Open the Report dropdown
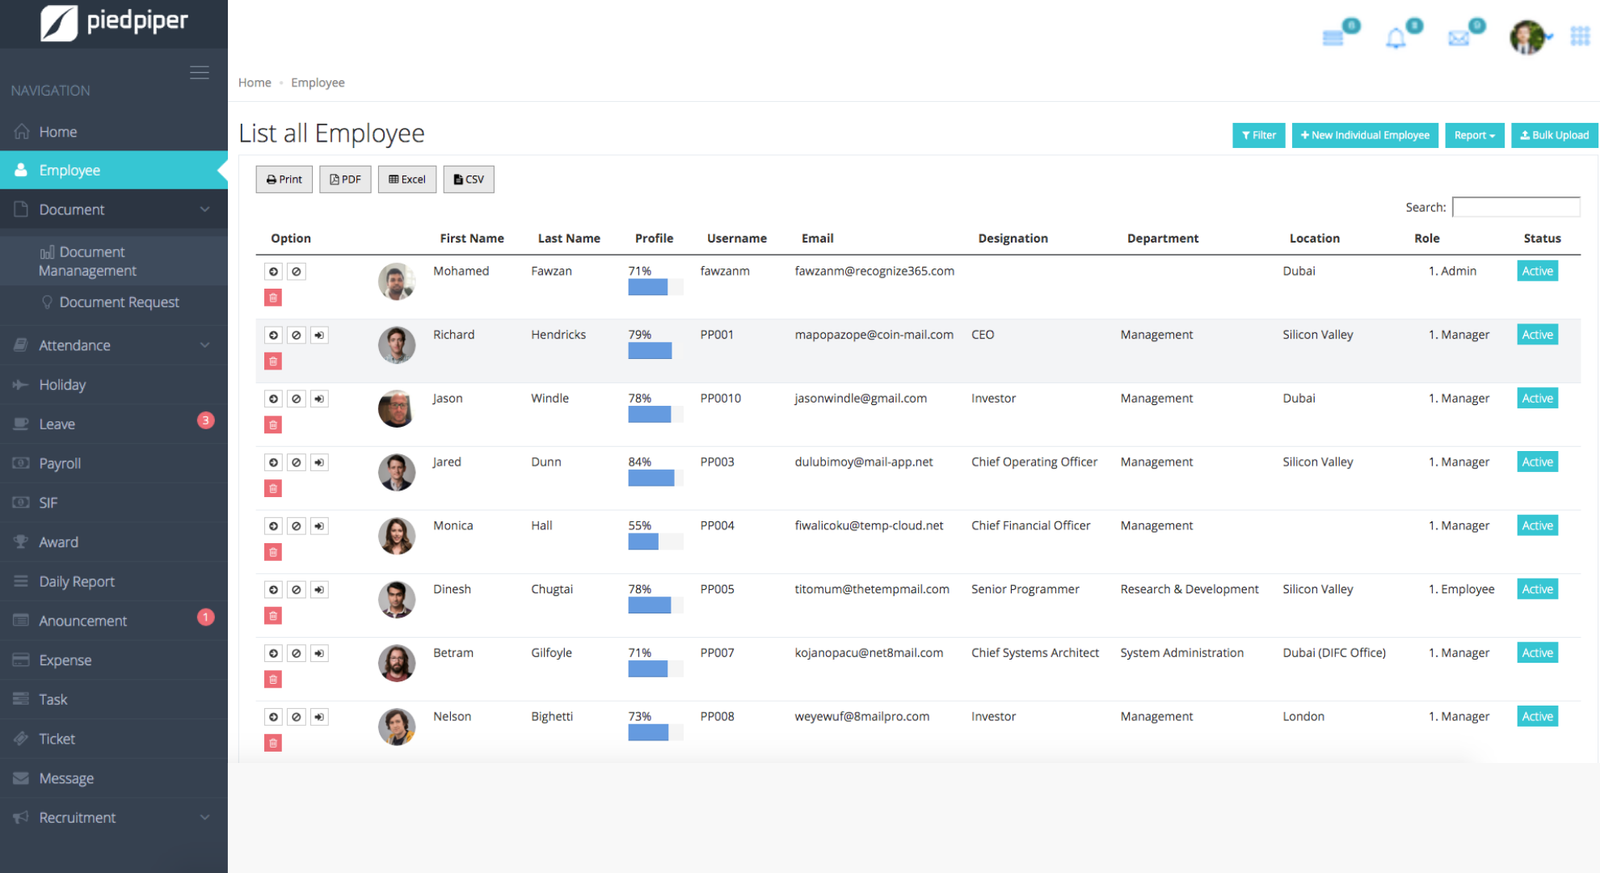The height and width of the screenshot is (873, 1600). tap(1474, 136)
